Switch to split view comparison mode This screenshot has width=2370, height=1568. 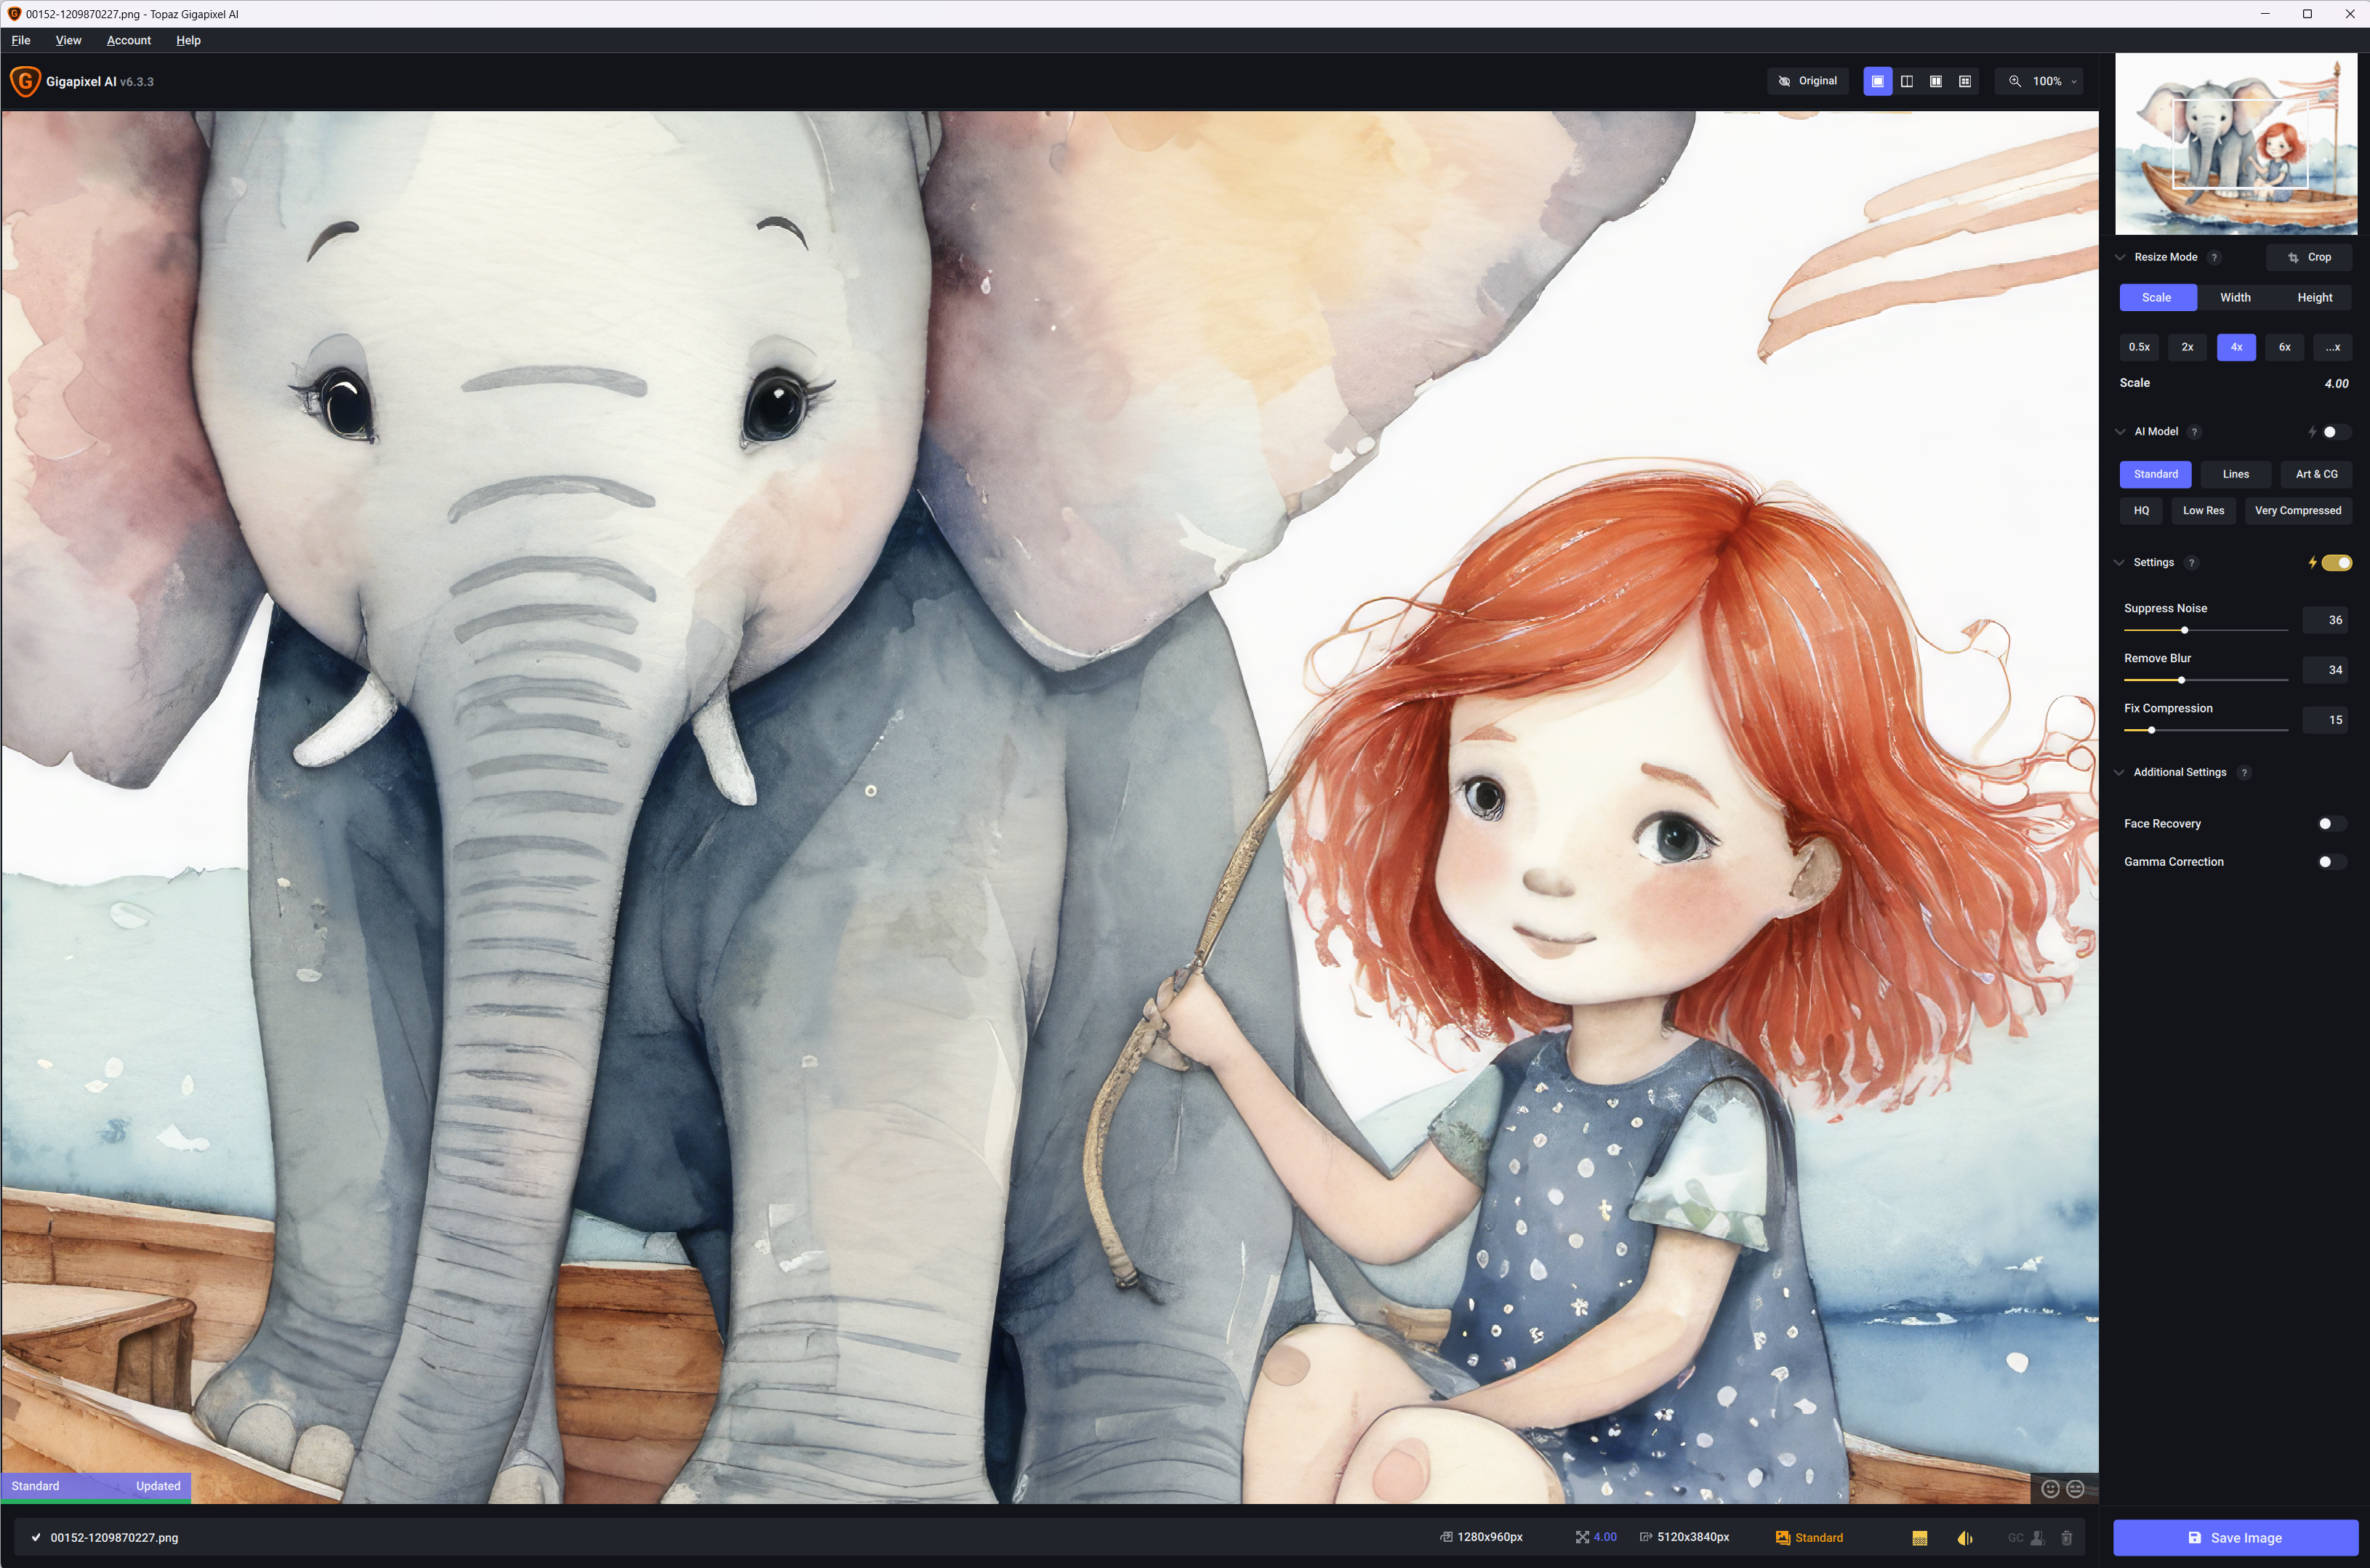tap(1906, 81)
